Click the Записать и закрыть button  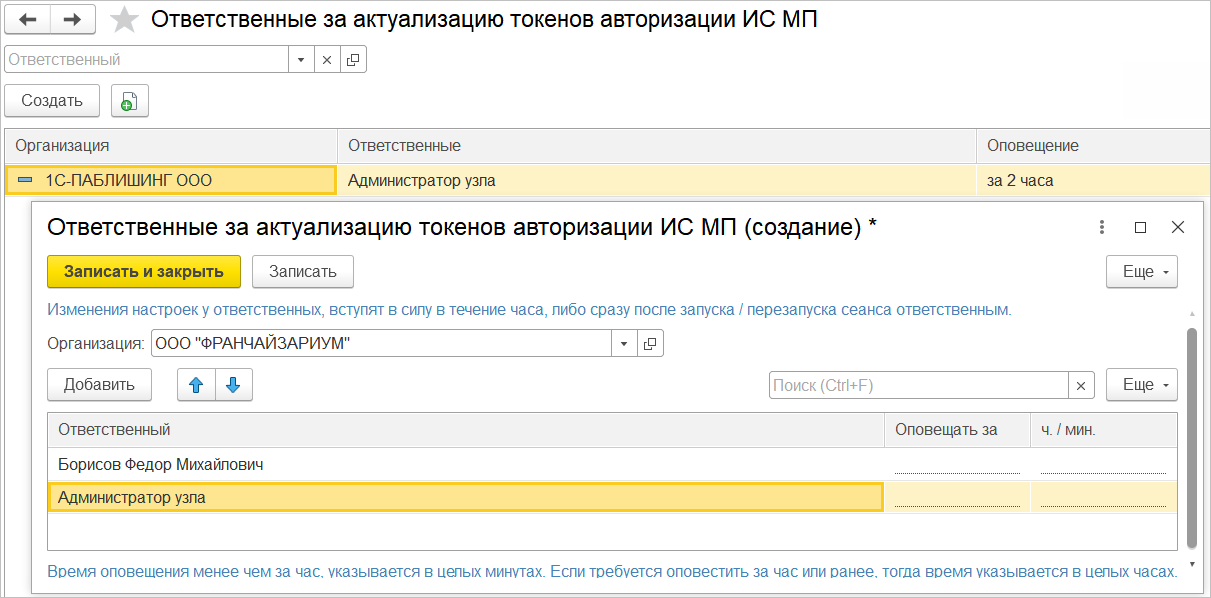[x=143, y=272]
